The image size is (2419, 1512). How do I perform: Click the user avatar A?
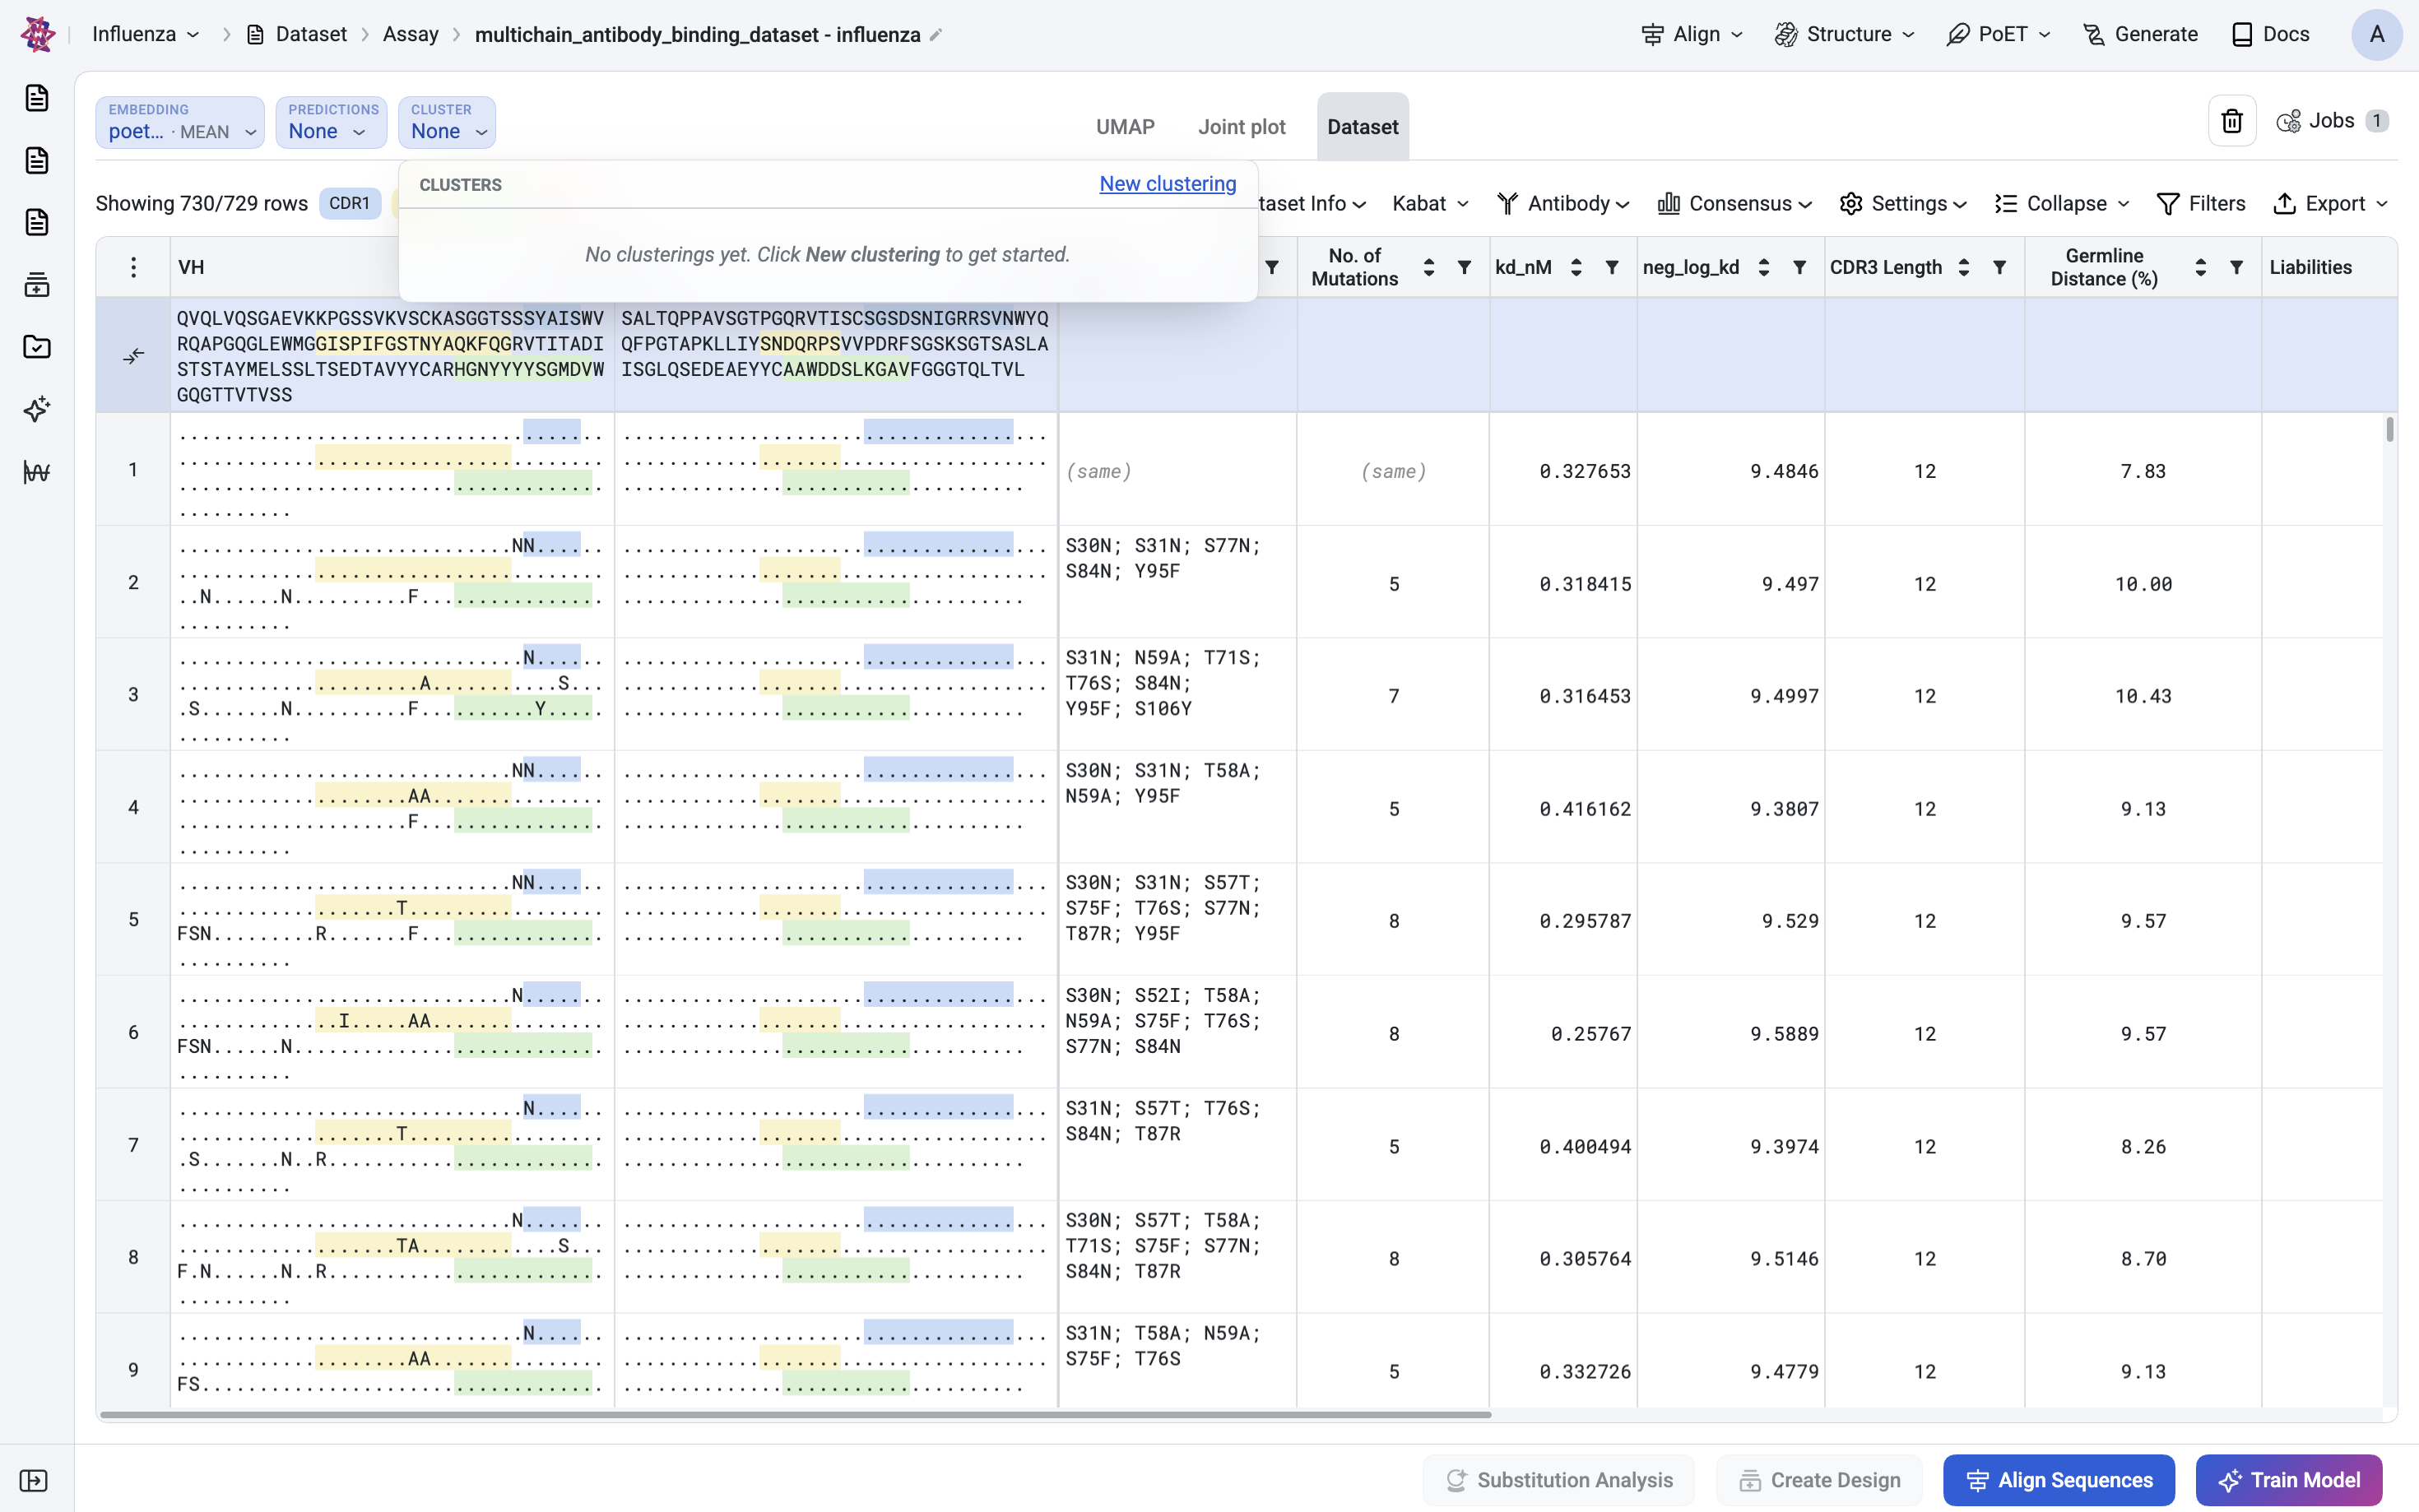tap(2376, 35)
